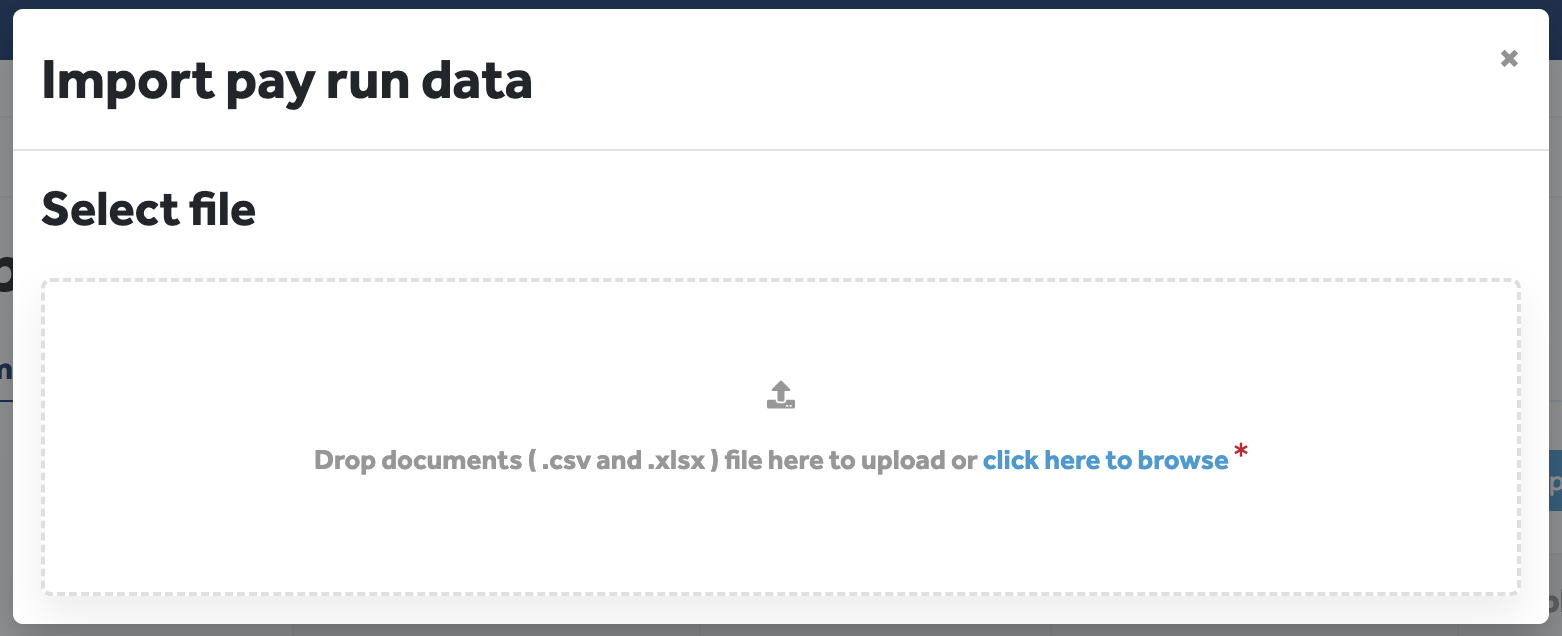Open file browser via click here to browse
1562x636 pixels.
(1105, 460)
